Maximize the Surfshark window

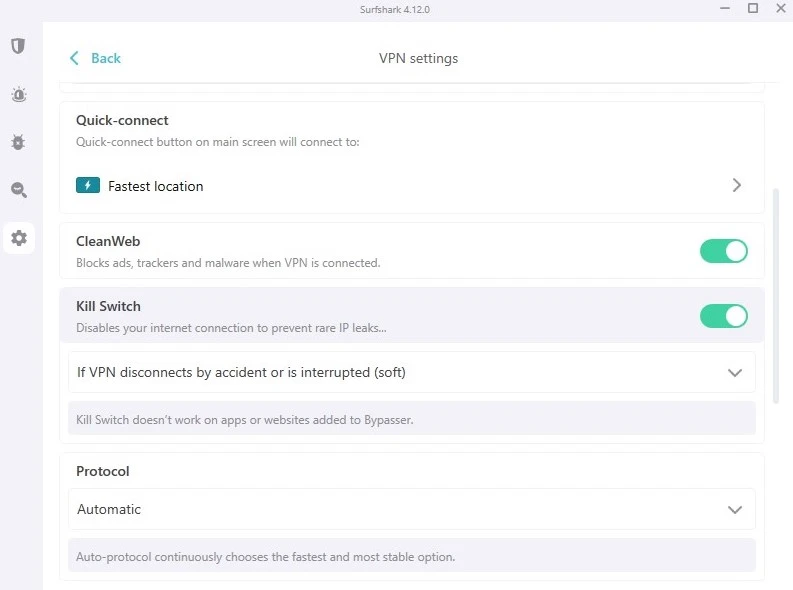[x=752, y=9]
